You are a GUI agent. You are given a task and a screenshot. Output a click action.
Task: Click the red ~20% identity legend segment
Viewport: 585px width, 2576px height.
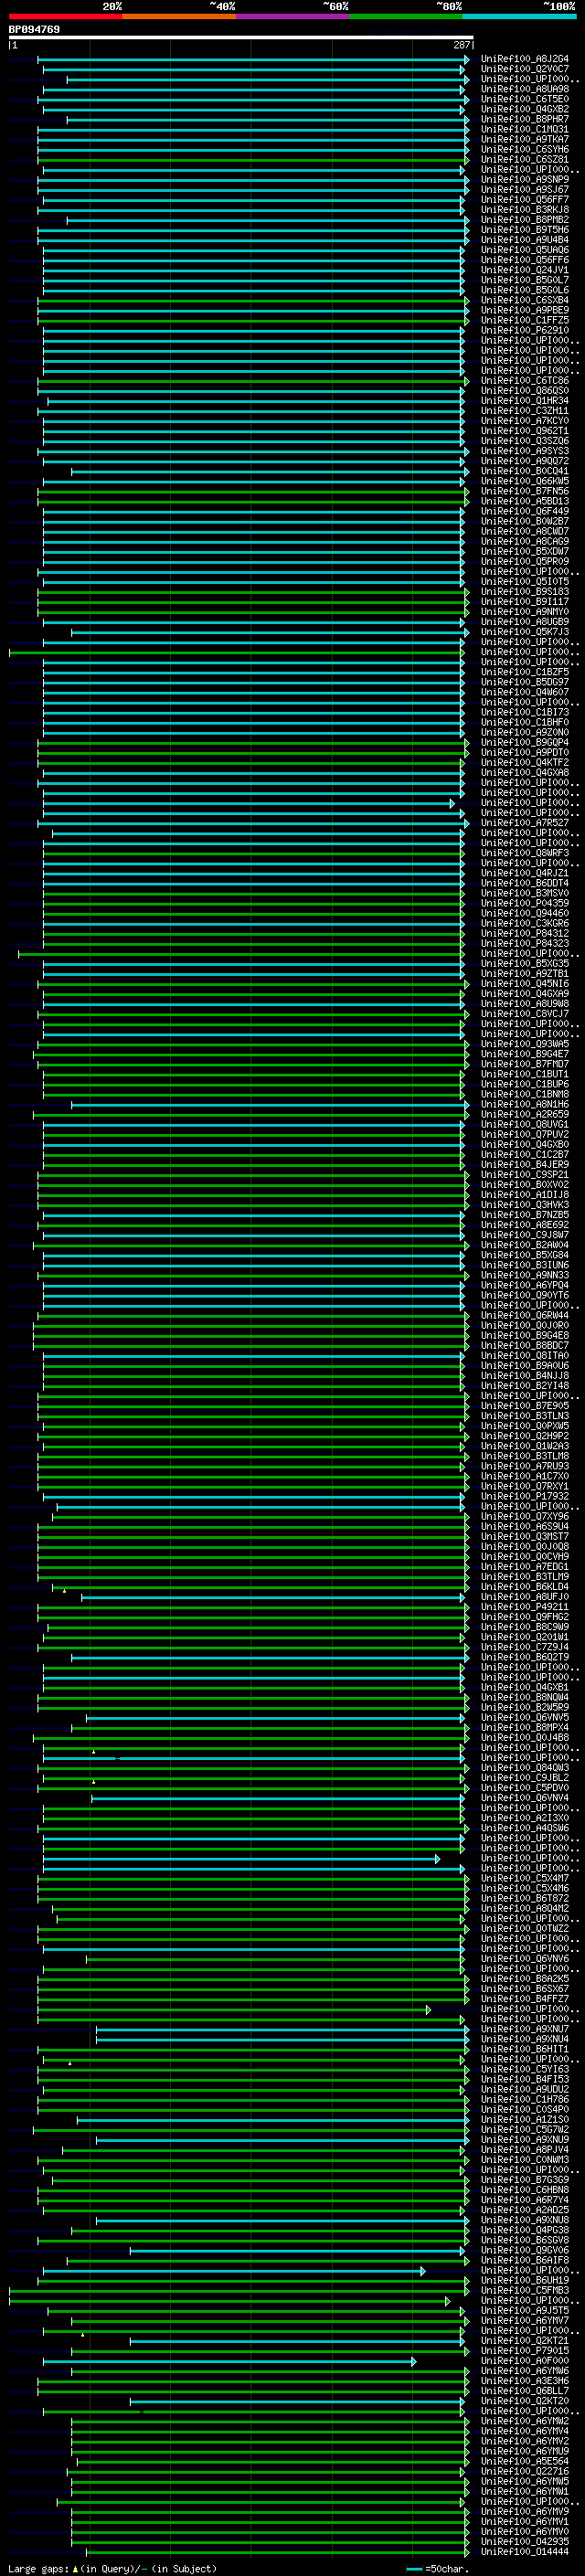[x=66, y=16]
